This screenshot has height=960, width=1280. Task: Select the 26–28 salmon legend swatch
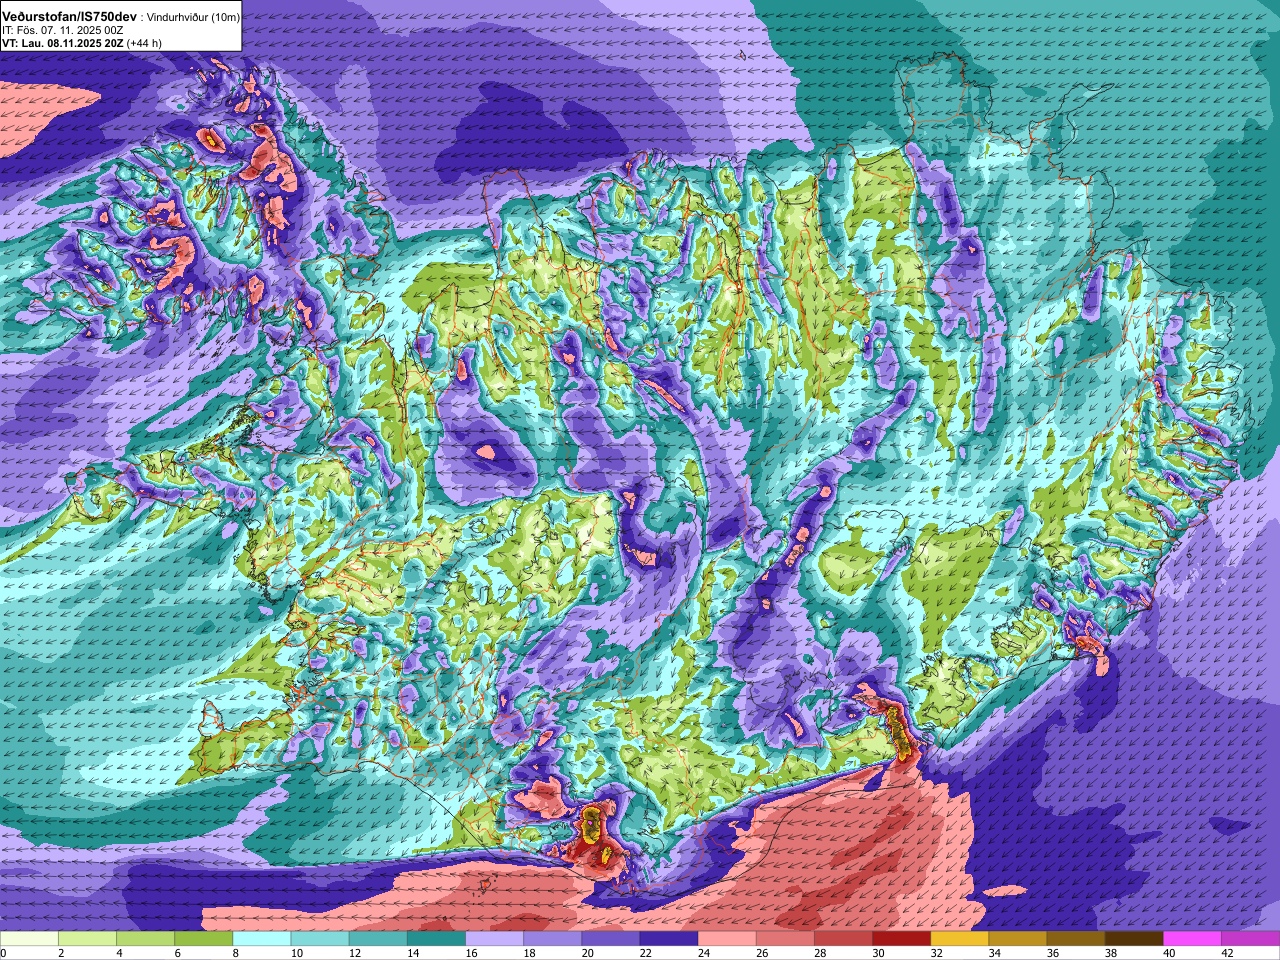785,939
